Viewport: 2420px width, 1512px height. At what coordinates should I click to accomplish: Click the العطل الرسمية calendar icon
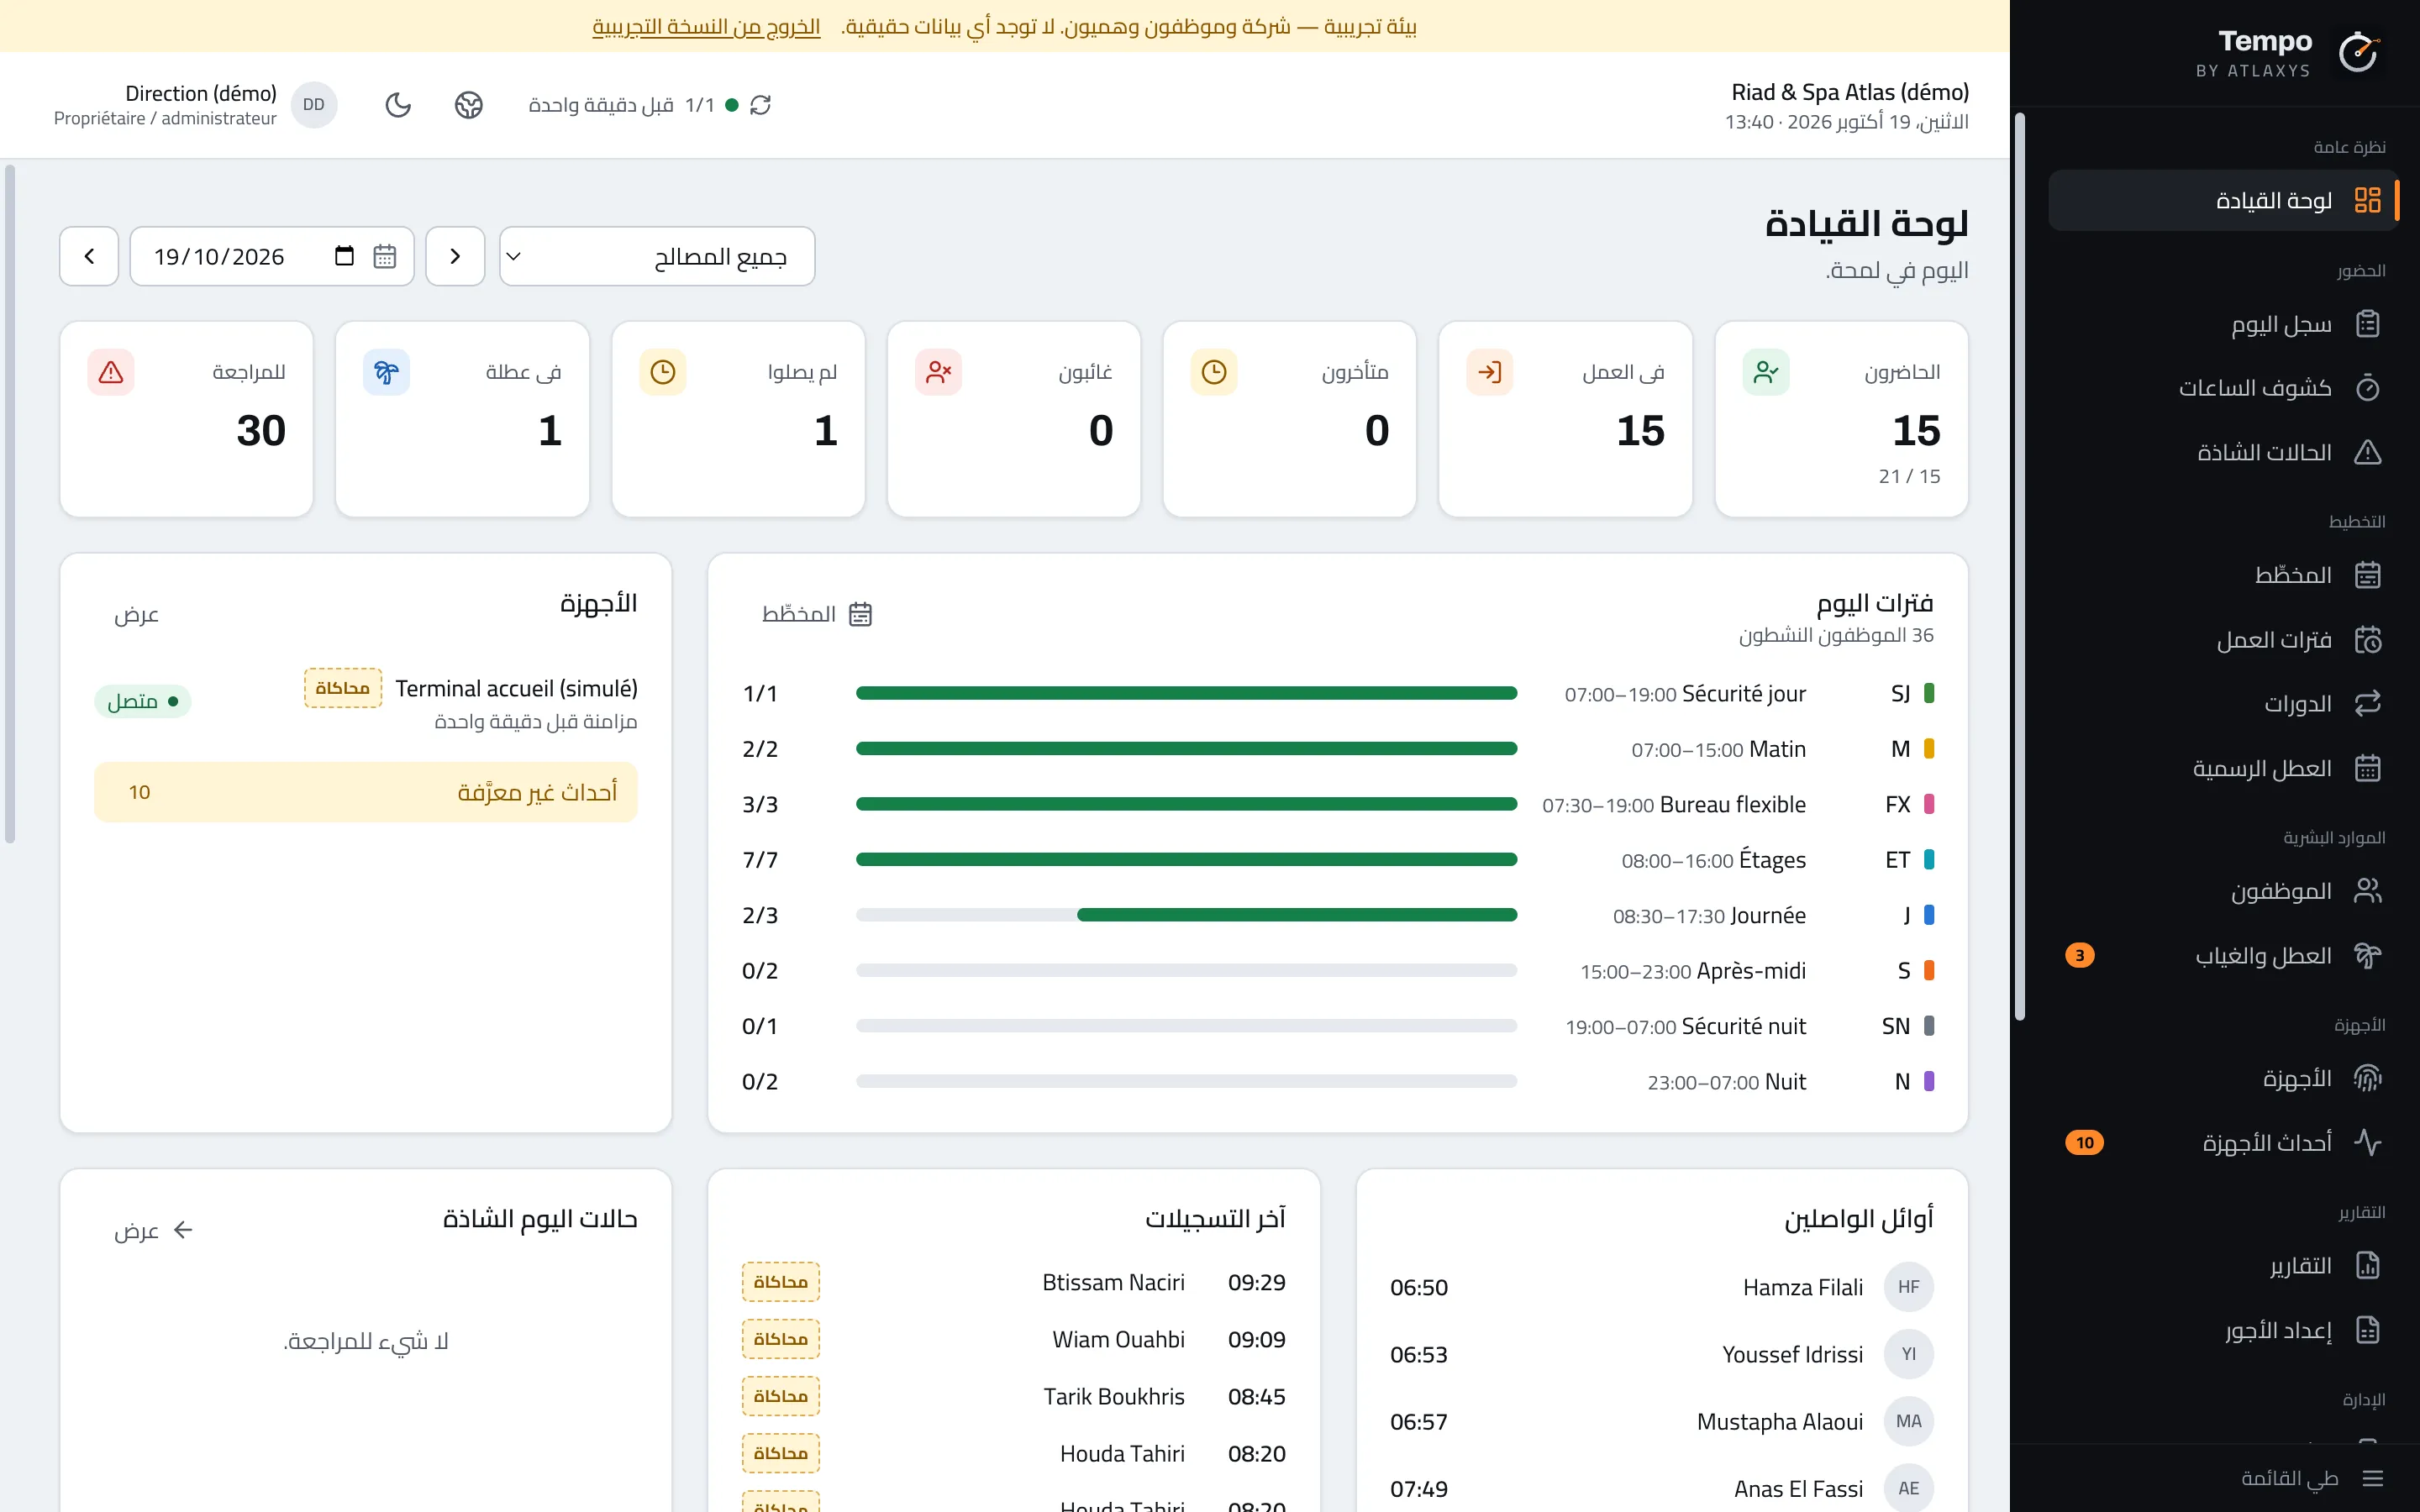(2368, 769)
